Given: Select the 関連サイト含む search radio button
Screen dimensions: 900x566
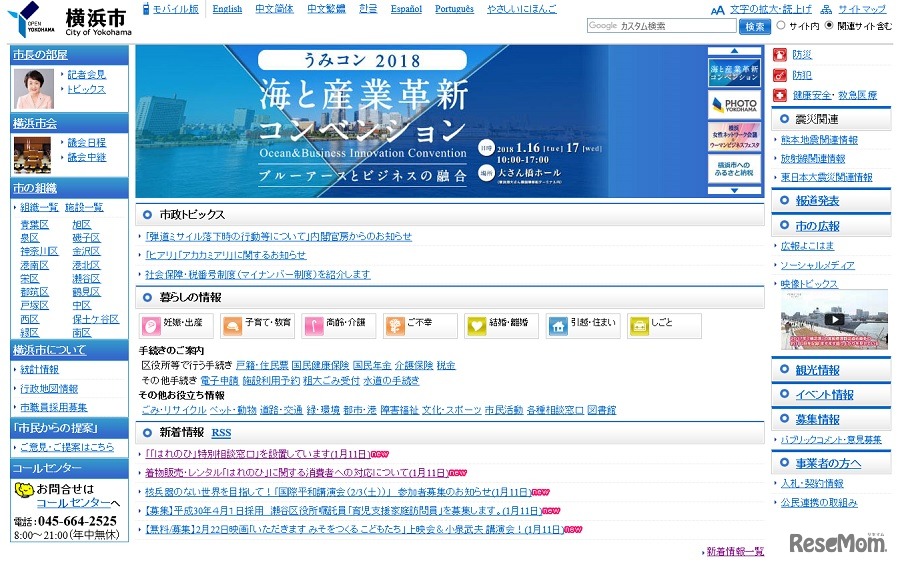Looking at the screenshot, I should pos(829,25).
